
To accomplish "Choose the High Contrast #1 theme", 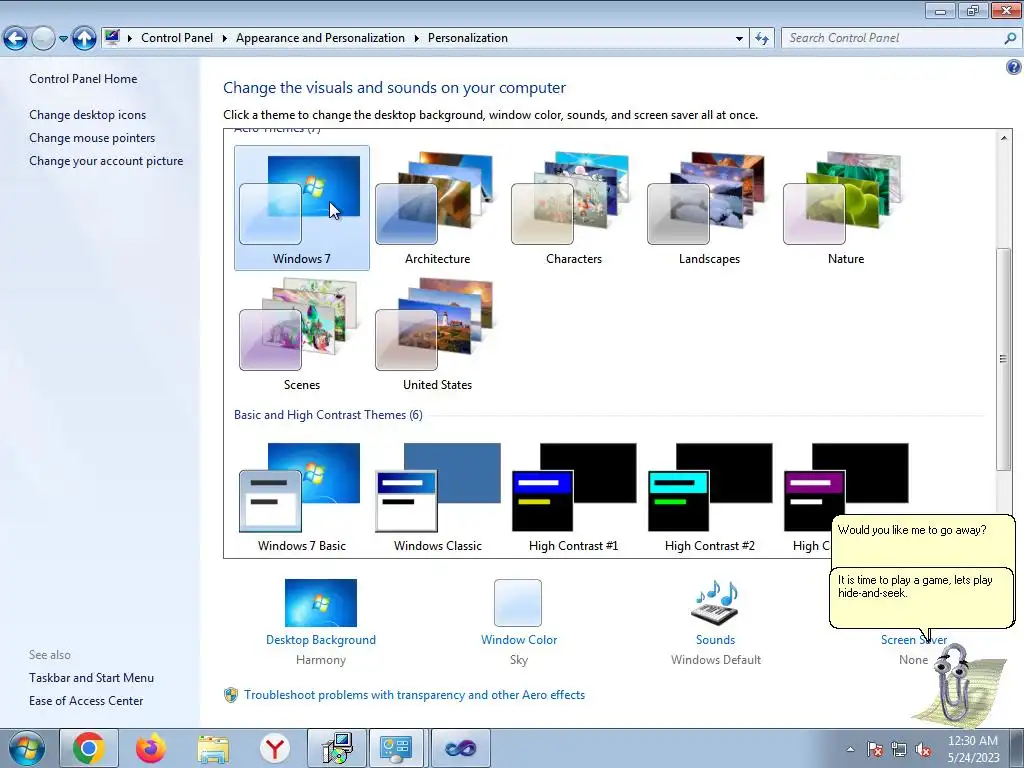I will pos(573,496).
